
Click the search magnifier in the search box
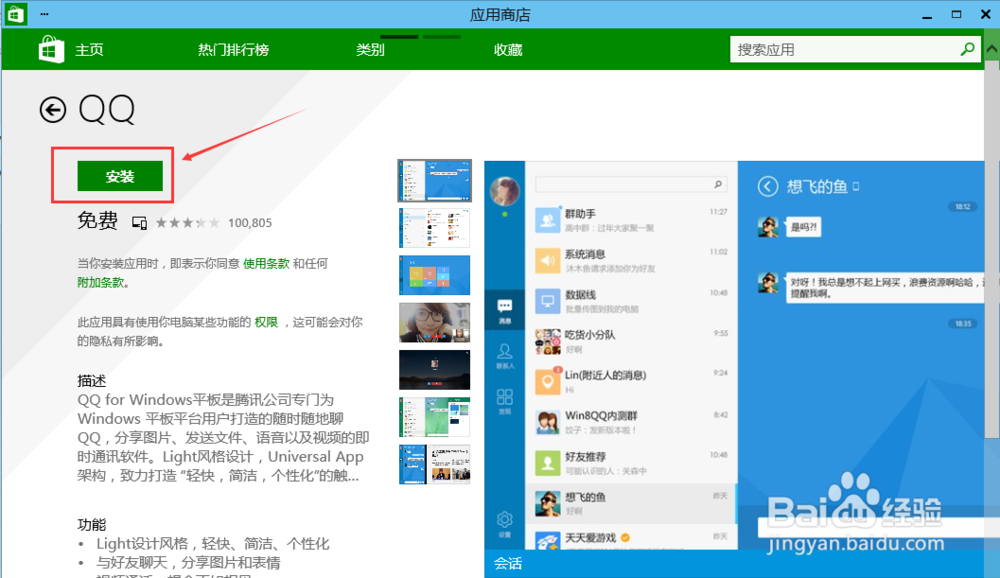pyautogui.click(x=966, y=48)
